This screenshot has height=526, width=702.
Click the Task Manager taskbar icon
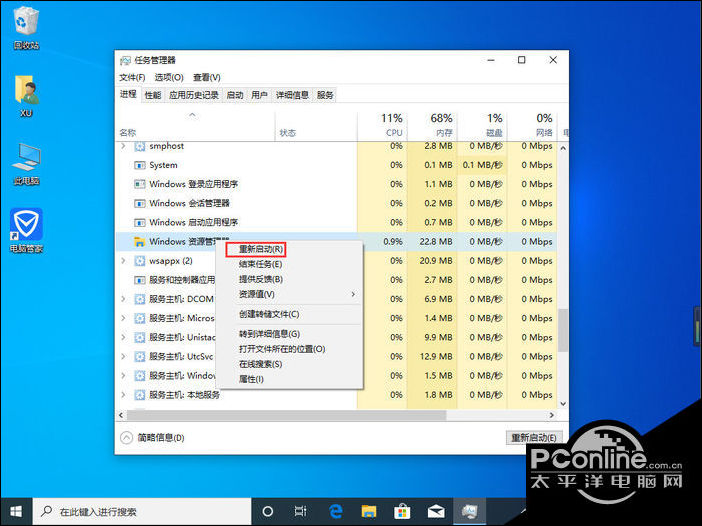[x=470, y=511]
